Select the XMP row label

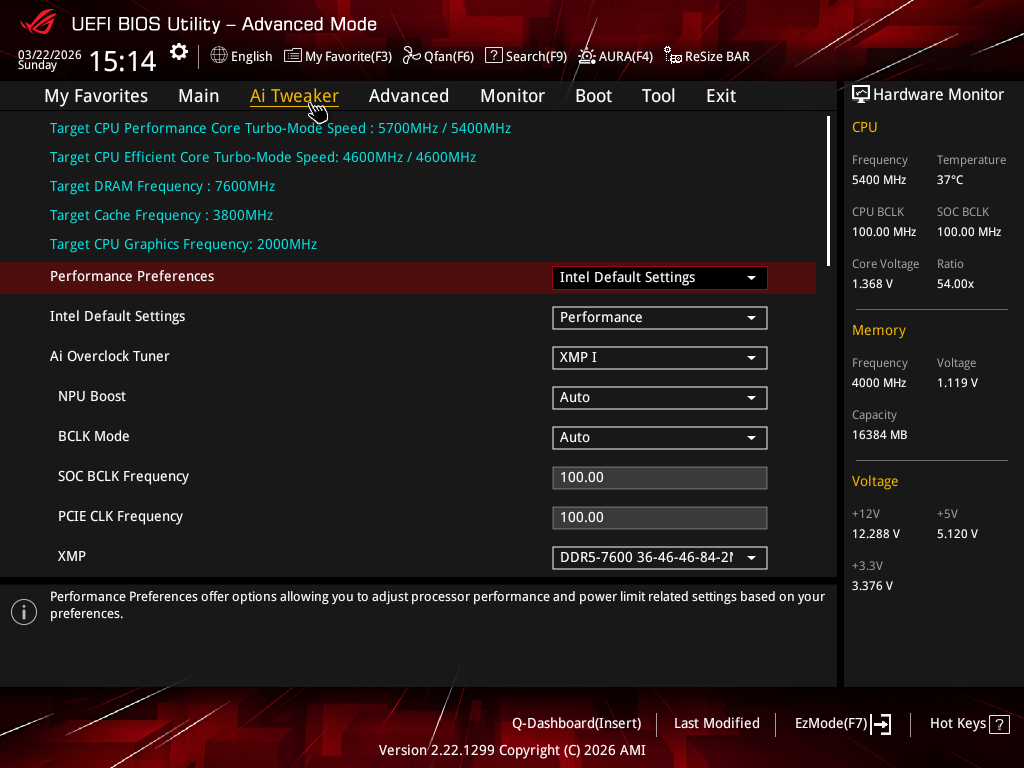click(72, 556)
